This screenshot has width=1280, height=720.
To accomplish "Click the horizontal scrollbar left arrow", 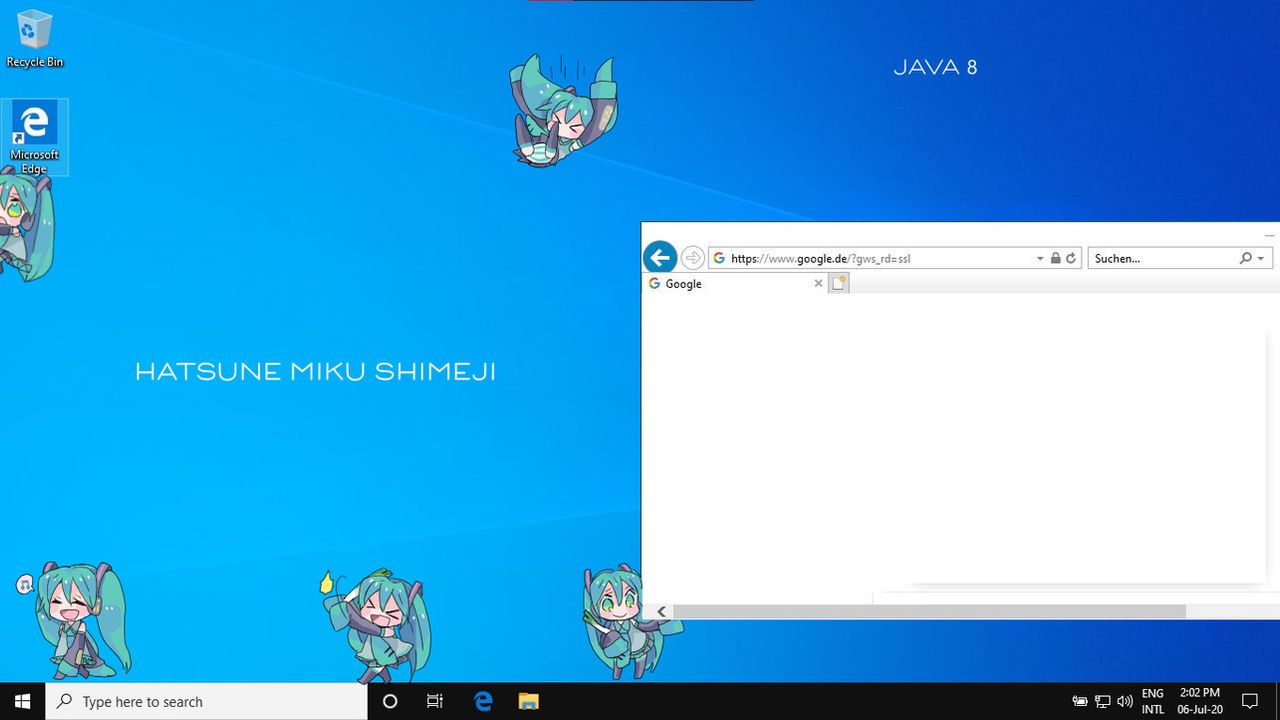I will tap(661, 611).
